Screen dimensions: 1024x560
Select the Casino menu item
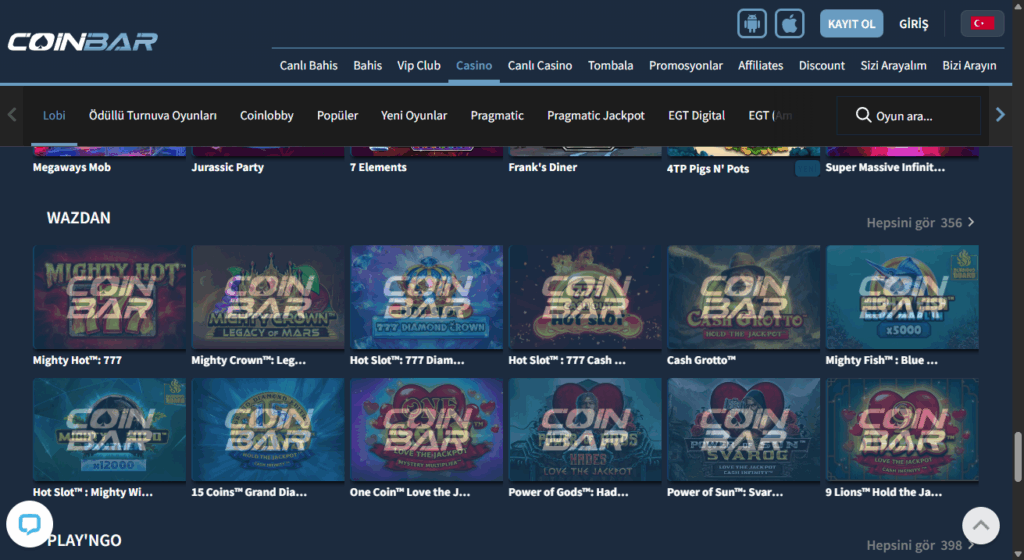click(x=473, y=65)
